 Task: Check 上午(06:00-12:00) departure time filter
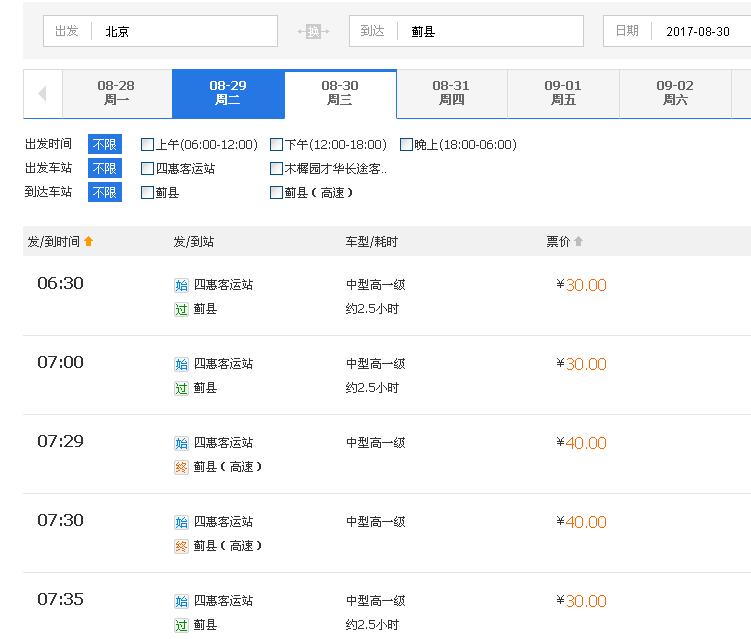(x=148, y=144)
